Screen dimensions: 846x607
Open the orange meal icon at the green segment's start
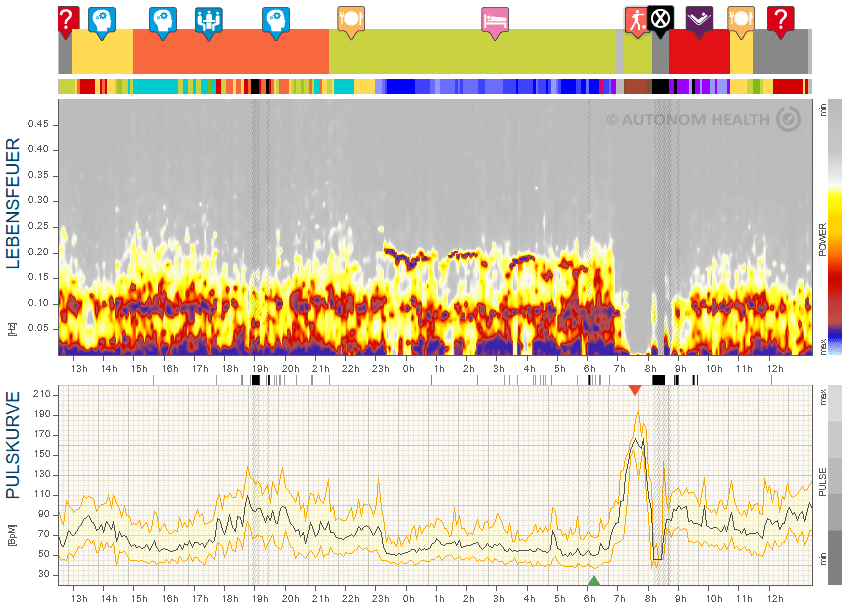[351, 22]
